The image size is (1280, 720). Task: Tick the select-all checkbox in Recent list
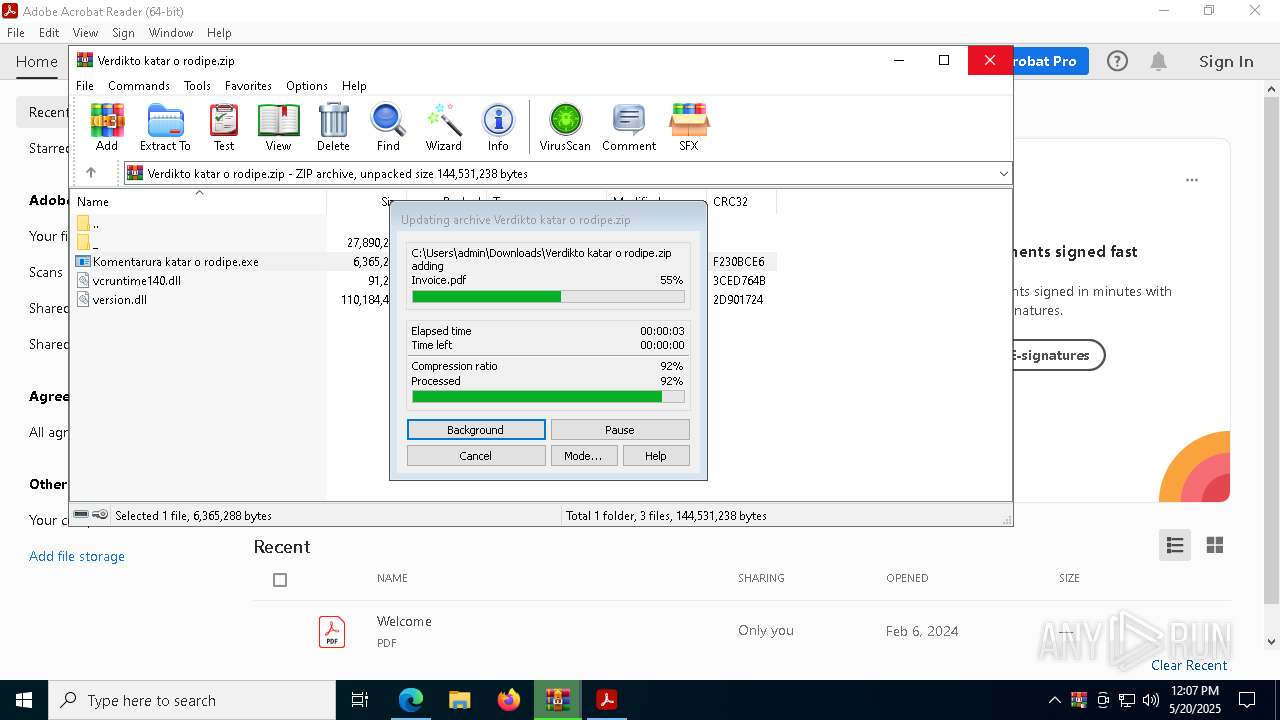[280, 580]
